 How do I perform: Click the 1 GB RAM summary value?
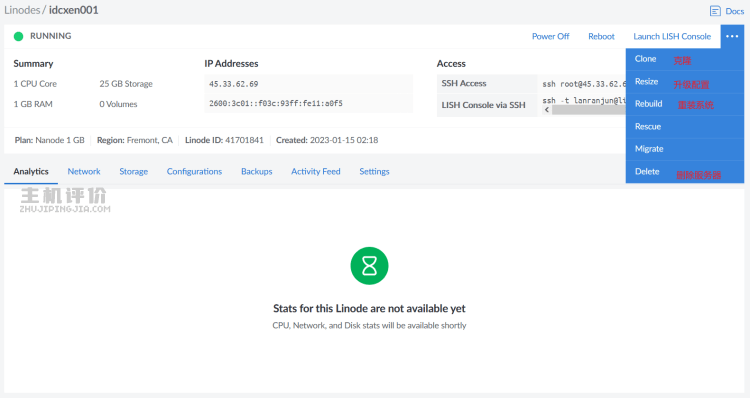(33, 104)
